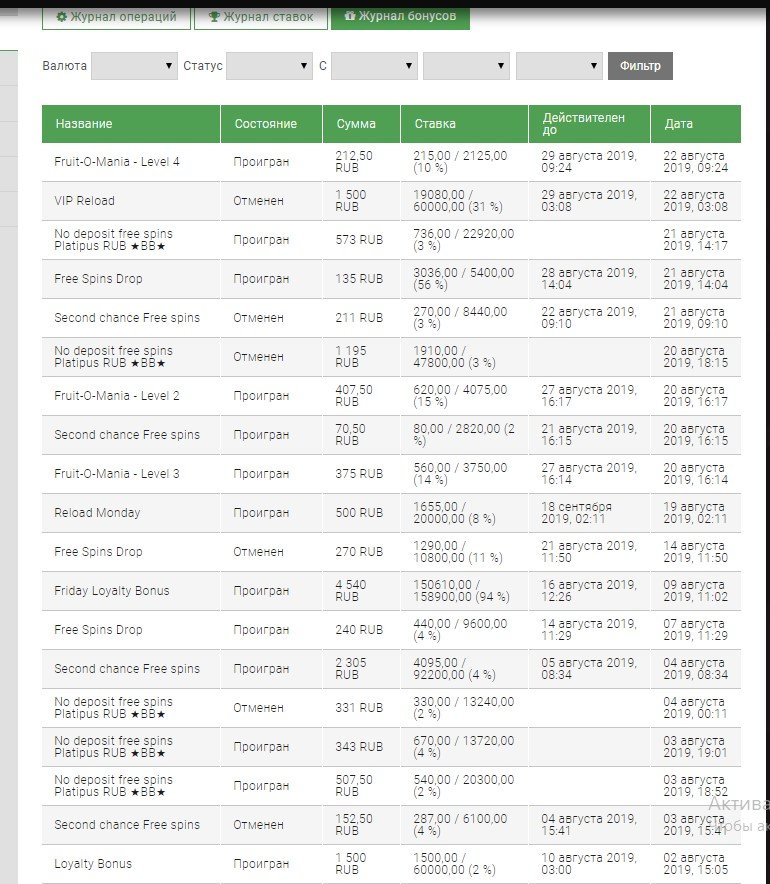Image resolution: width=770 pixels, height=884 pixels.
Task: Open the Валюта dropdown
Action: tap(134, 66)
